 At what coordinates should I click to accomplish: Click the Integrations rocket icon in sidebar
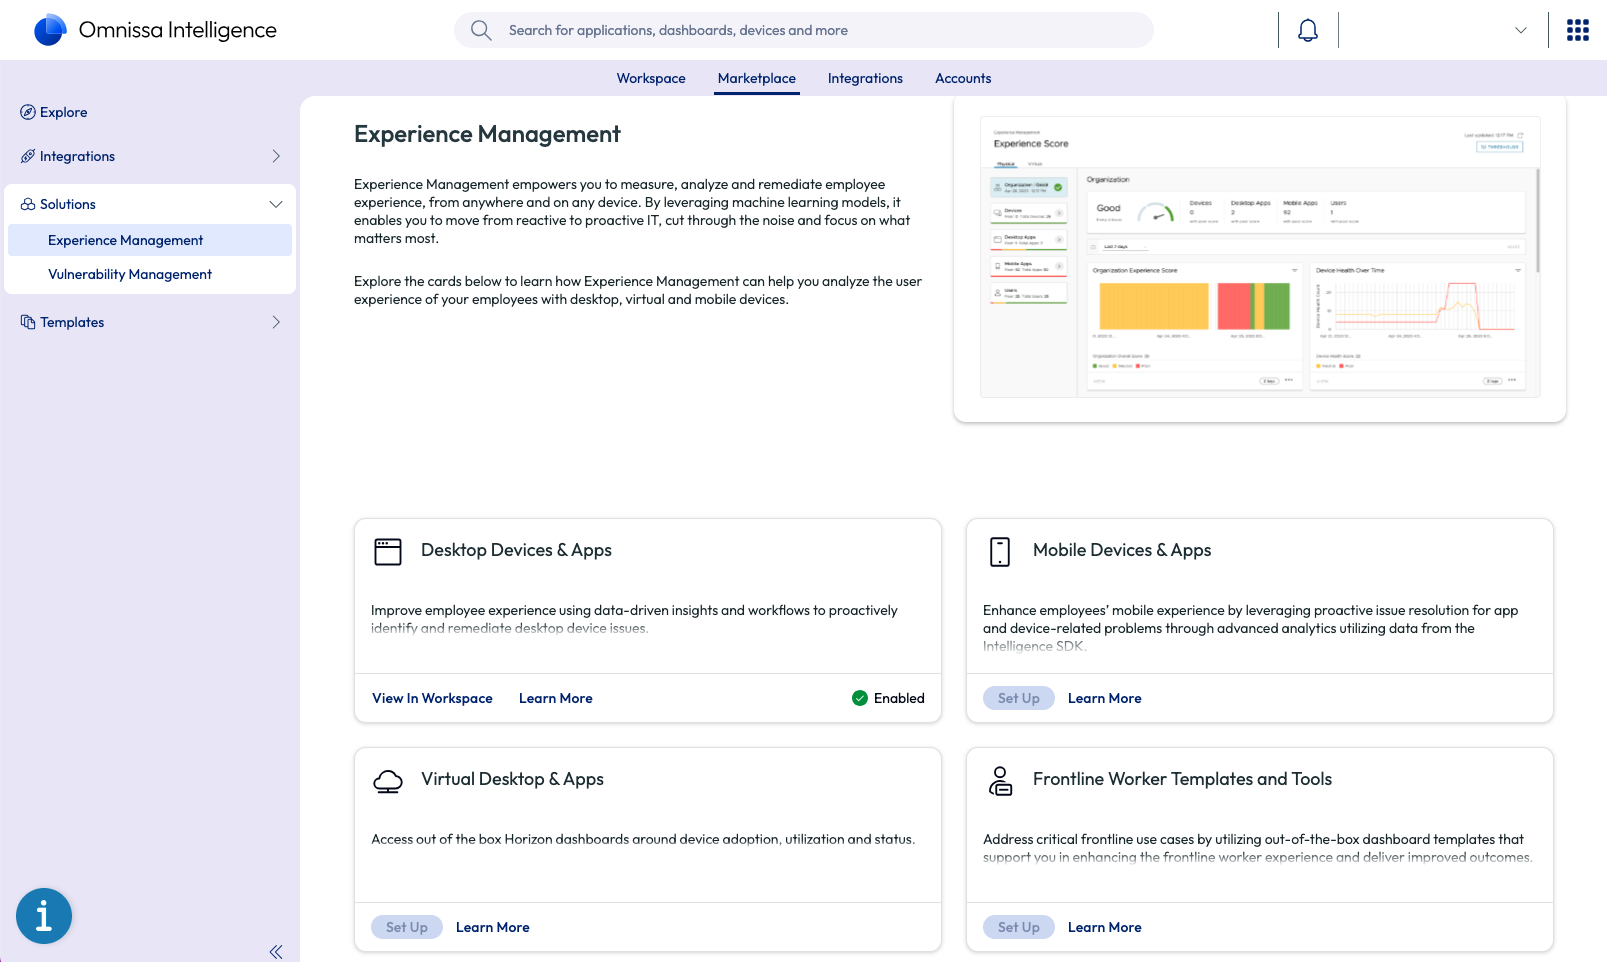coord(28,156)
